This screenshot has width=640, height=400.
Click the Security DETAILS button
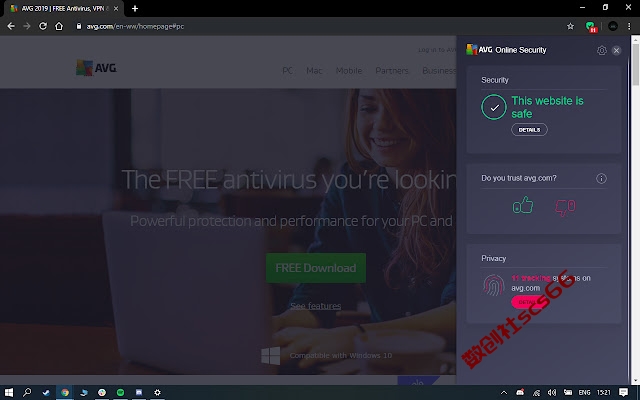pos(529,130)
